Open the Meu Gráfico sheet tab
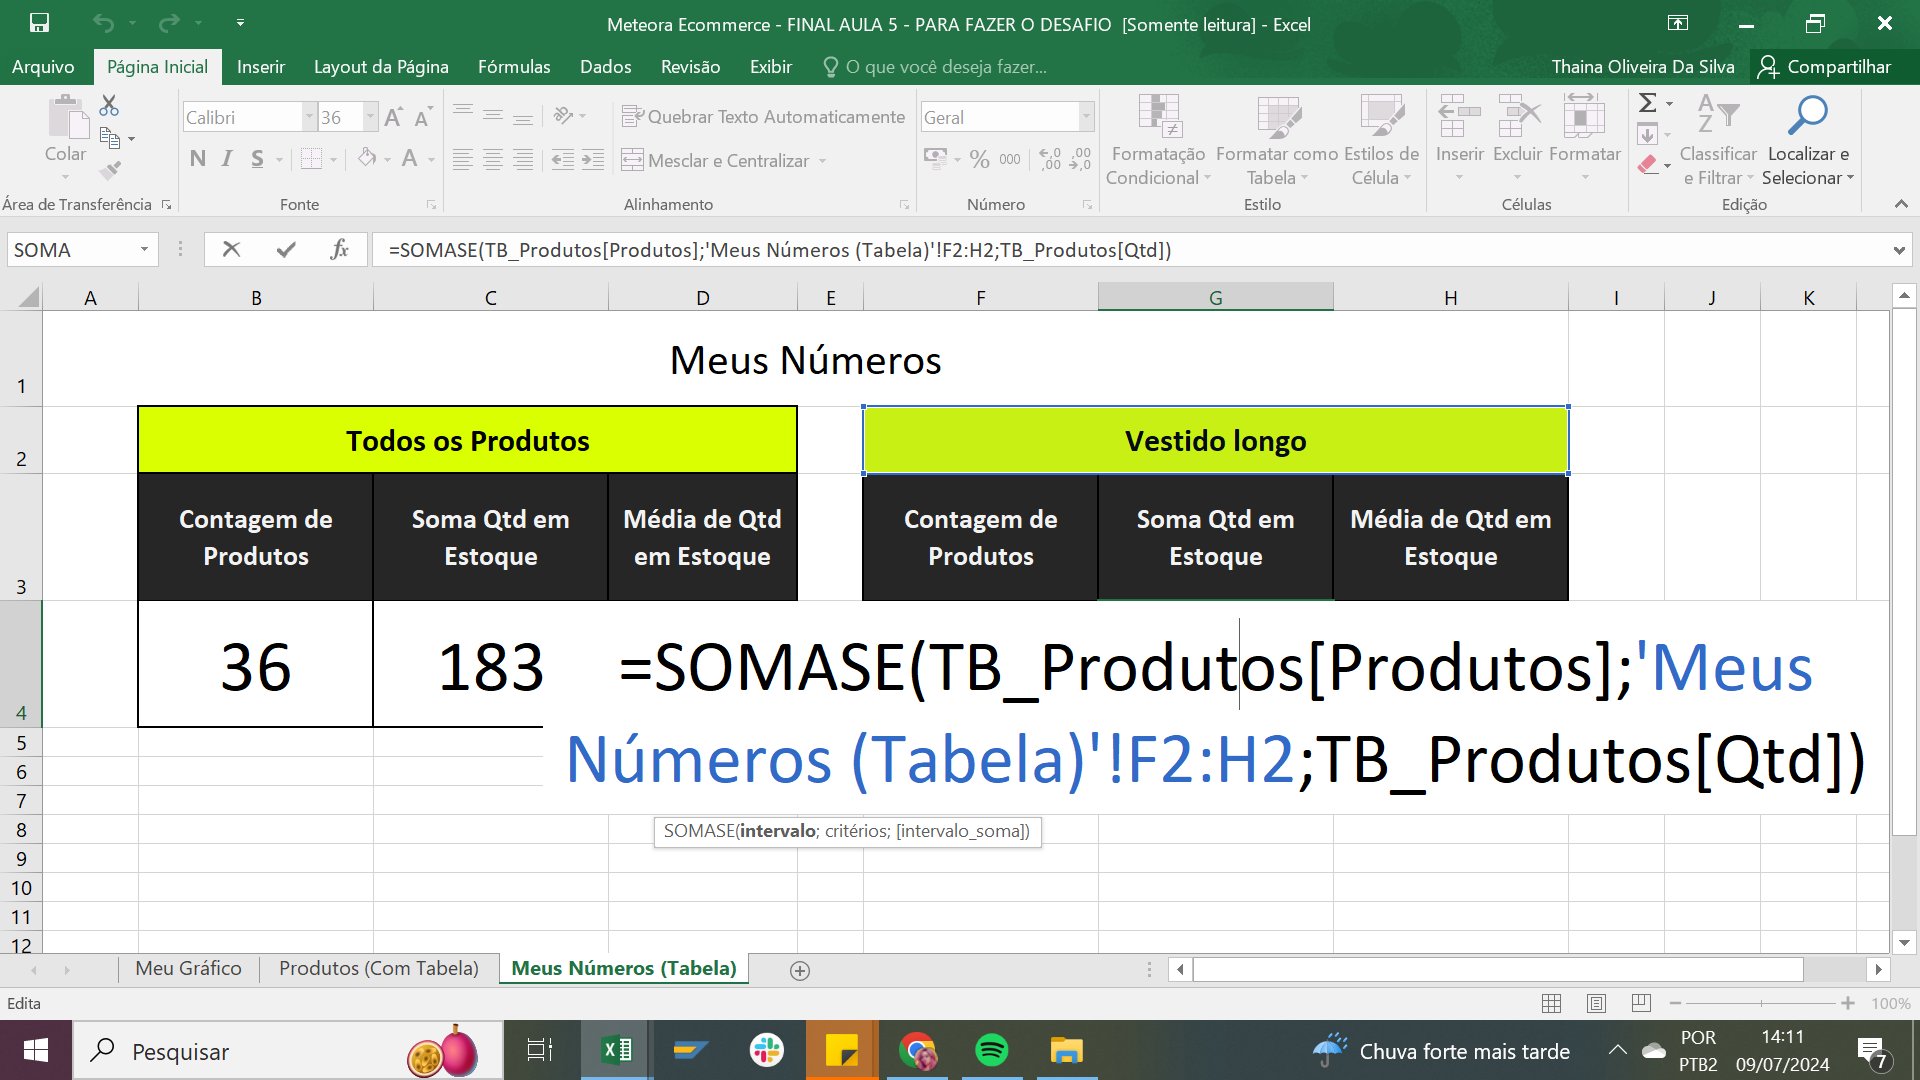 [188, 968]
